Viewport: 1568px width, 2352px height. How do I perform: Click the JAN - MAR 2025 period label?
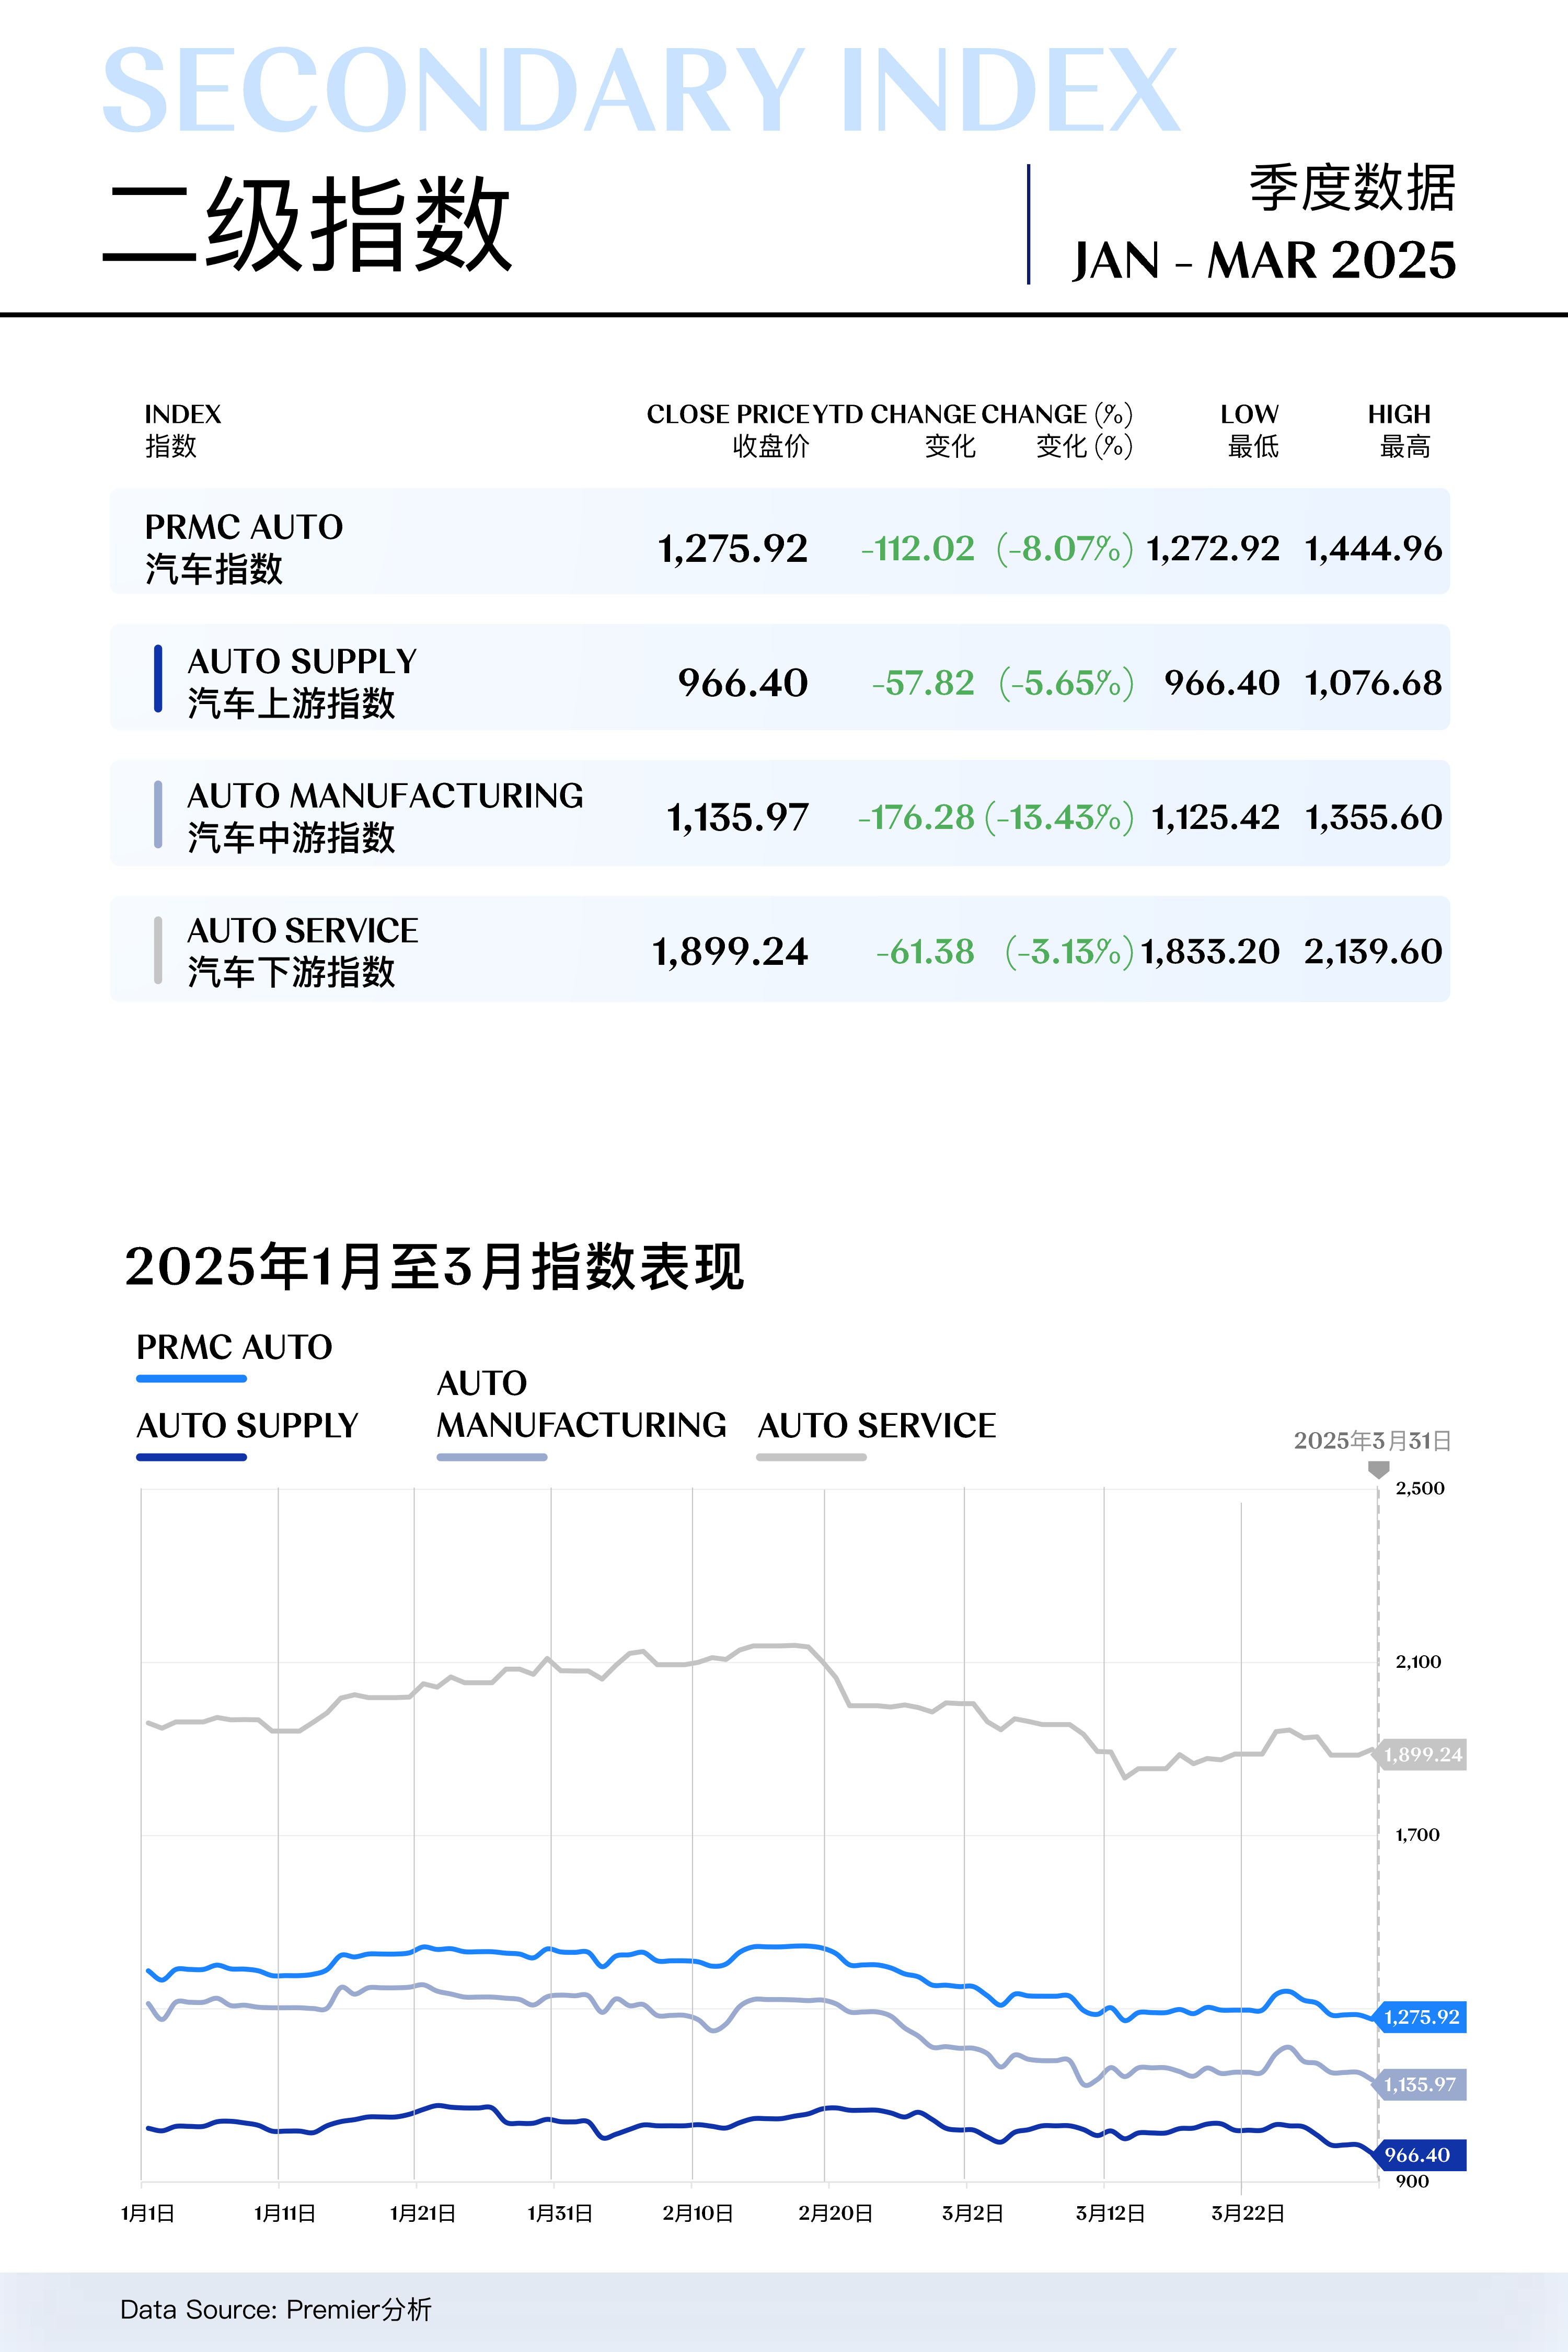(1264, 261)
